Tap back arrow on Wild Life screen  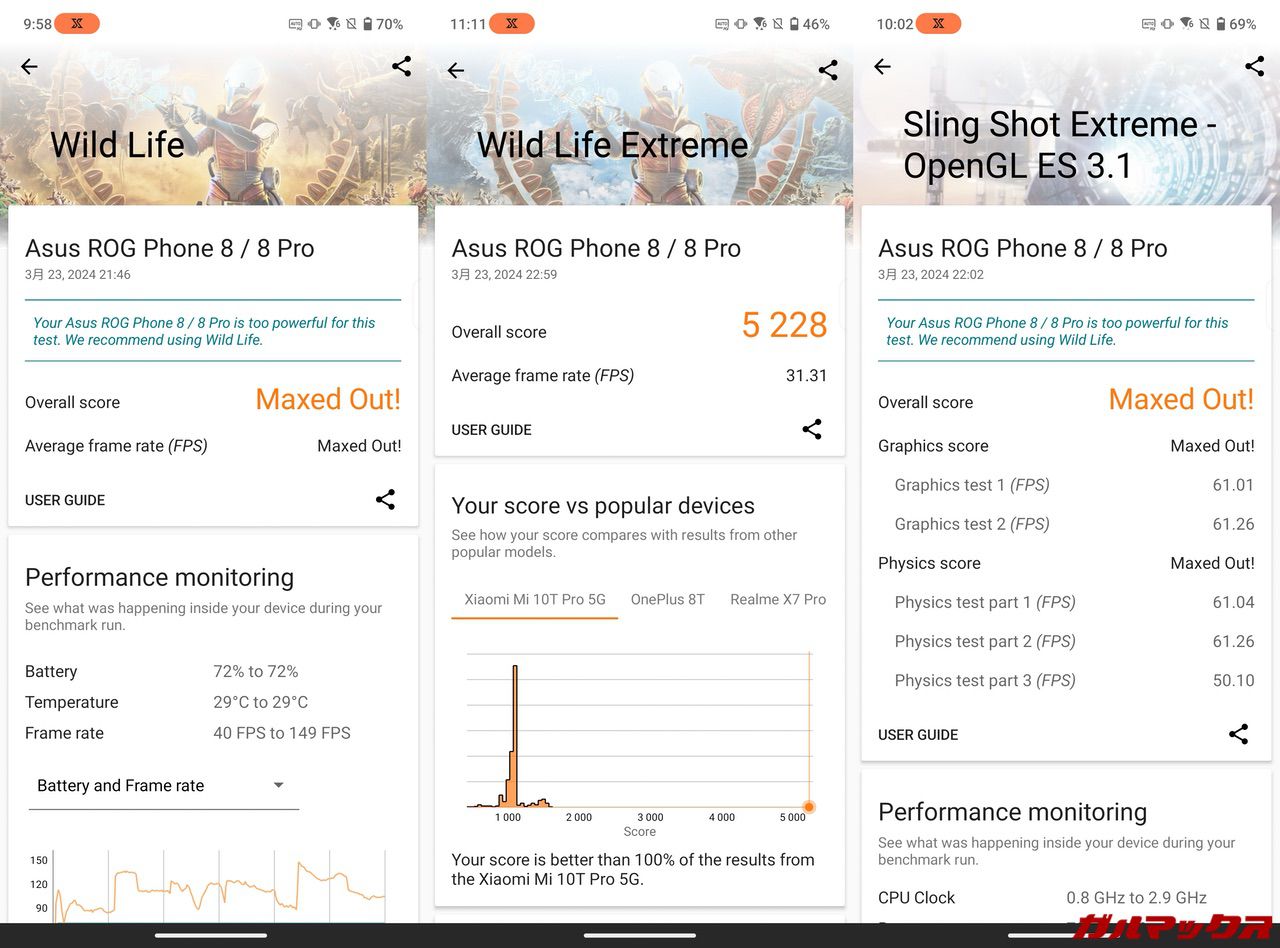pos(29,67)
